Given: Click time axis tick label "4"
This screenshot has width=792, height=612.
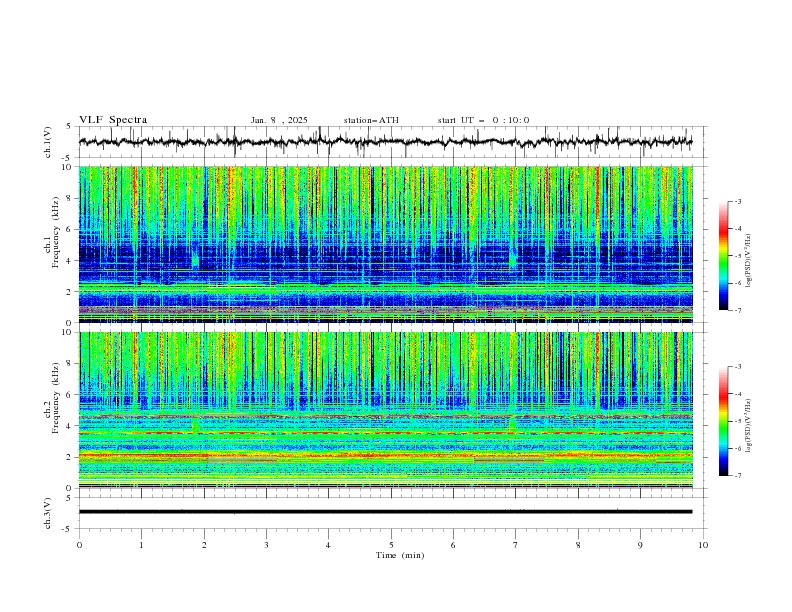Looking at the screenshot, I should (x=328, y=545).
